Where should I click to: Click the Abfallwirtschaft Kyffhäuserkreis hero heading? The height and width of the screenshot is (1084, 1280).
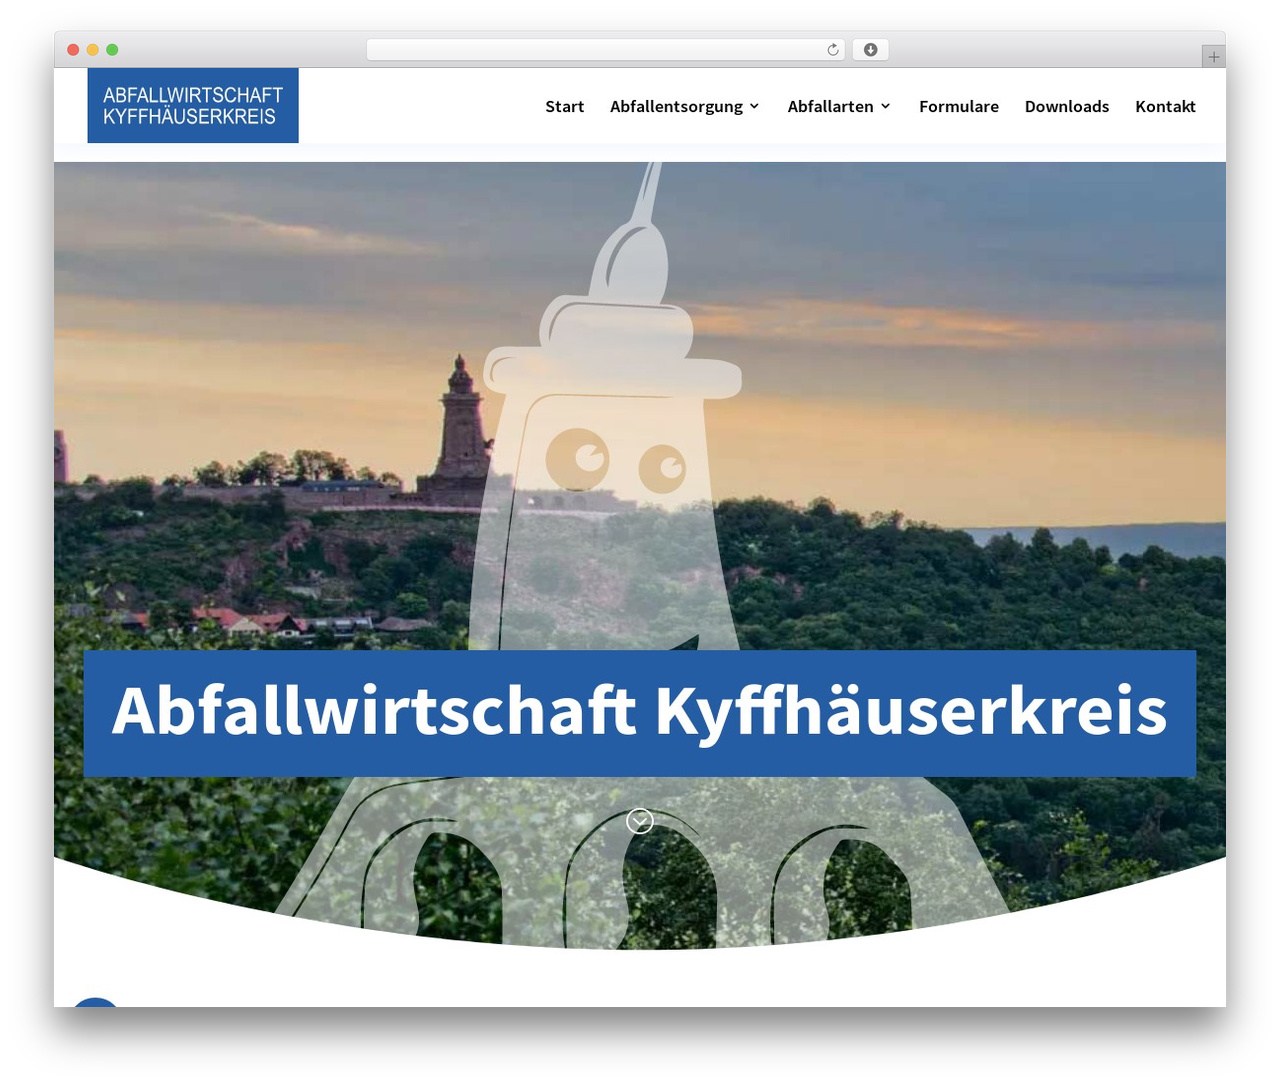coord(640,712)
